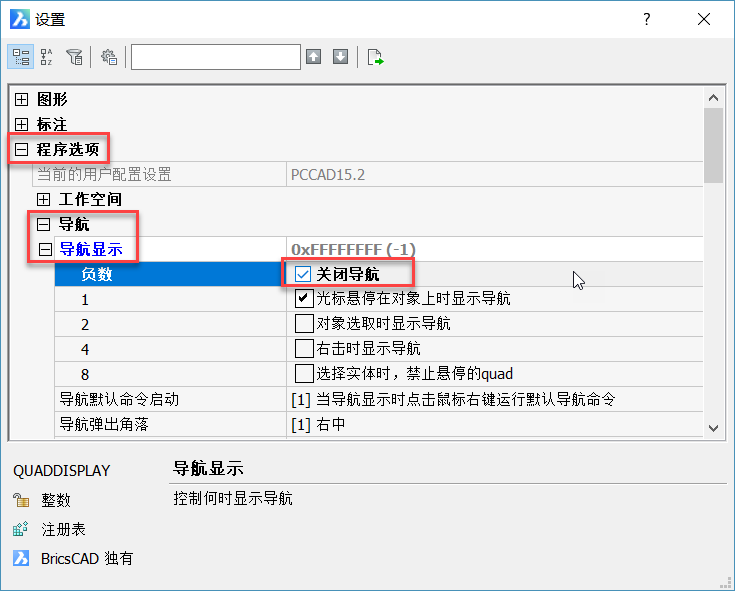Click the export settings icon

(375, 57)
